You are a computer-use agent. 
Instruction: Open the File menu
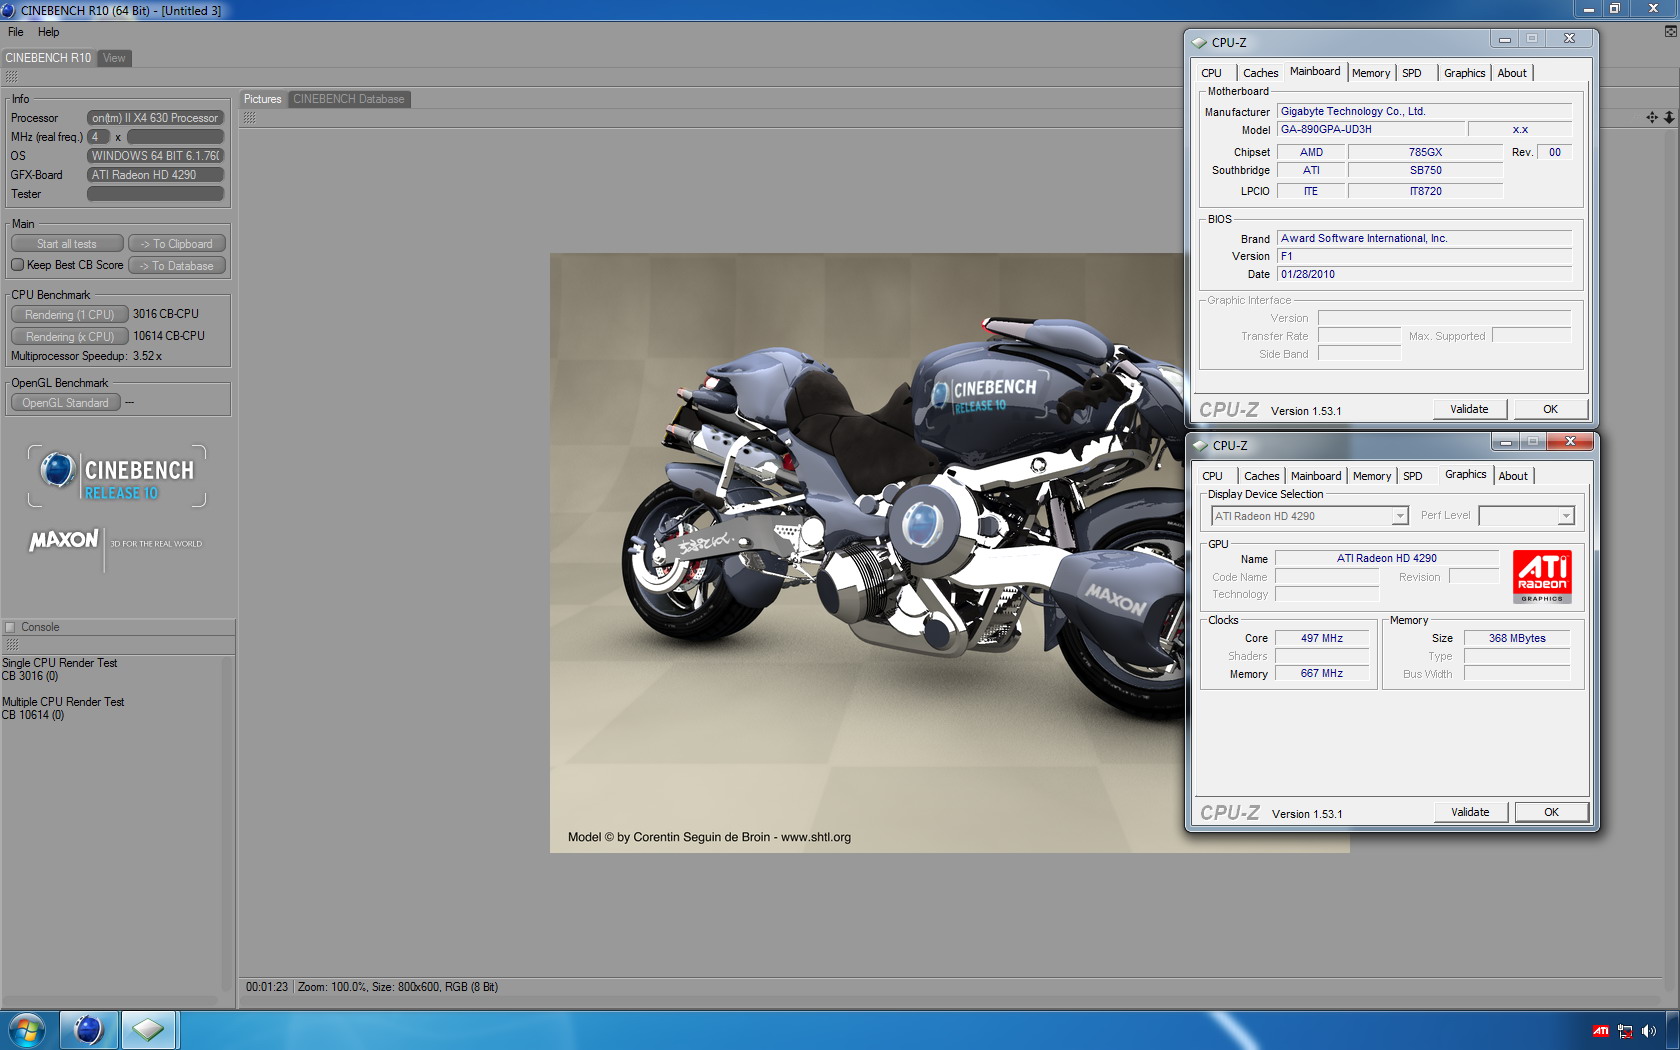16,32
